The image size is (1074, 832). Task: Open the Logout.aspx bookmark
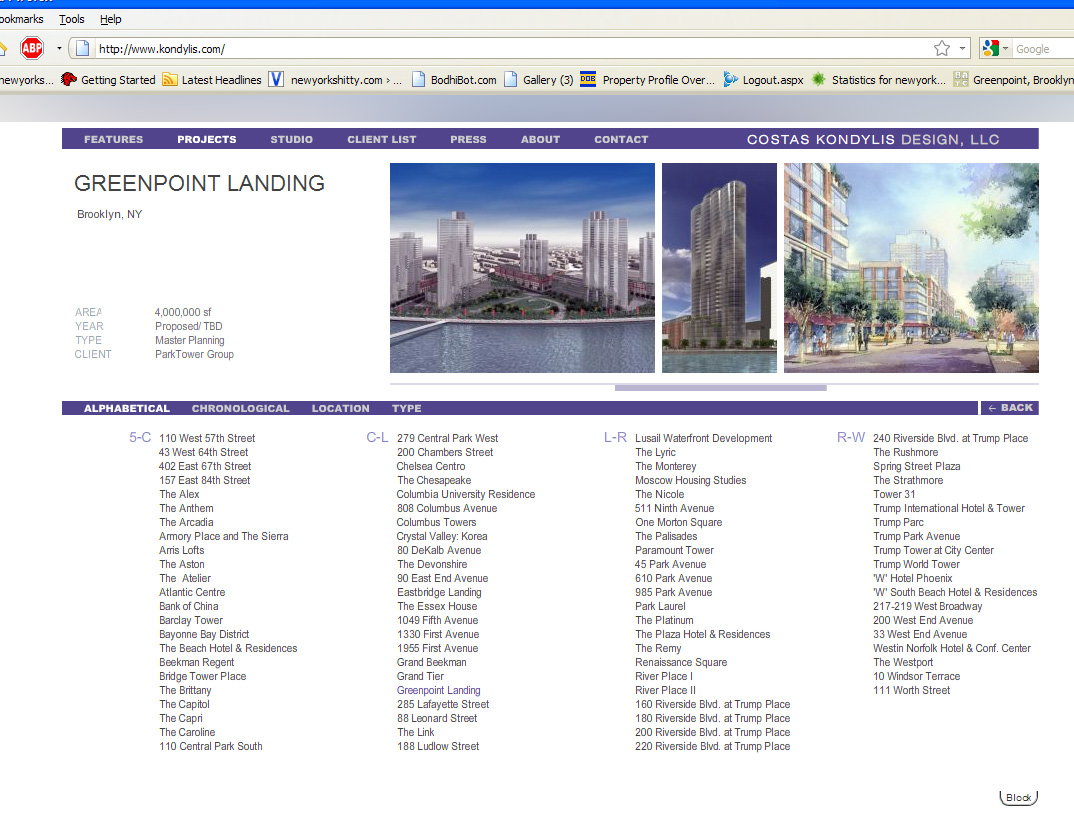[762, 80]
